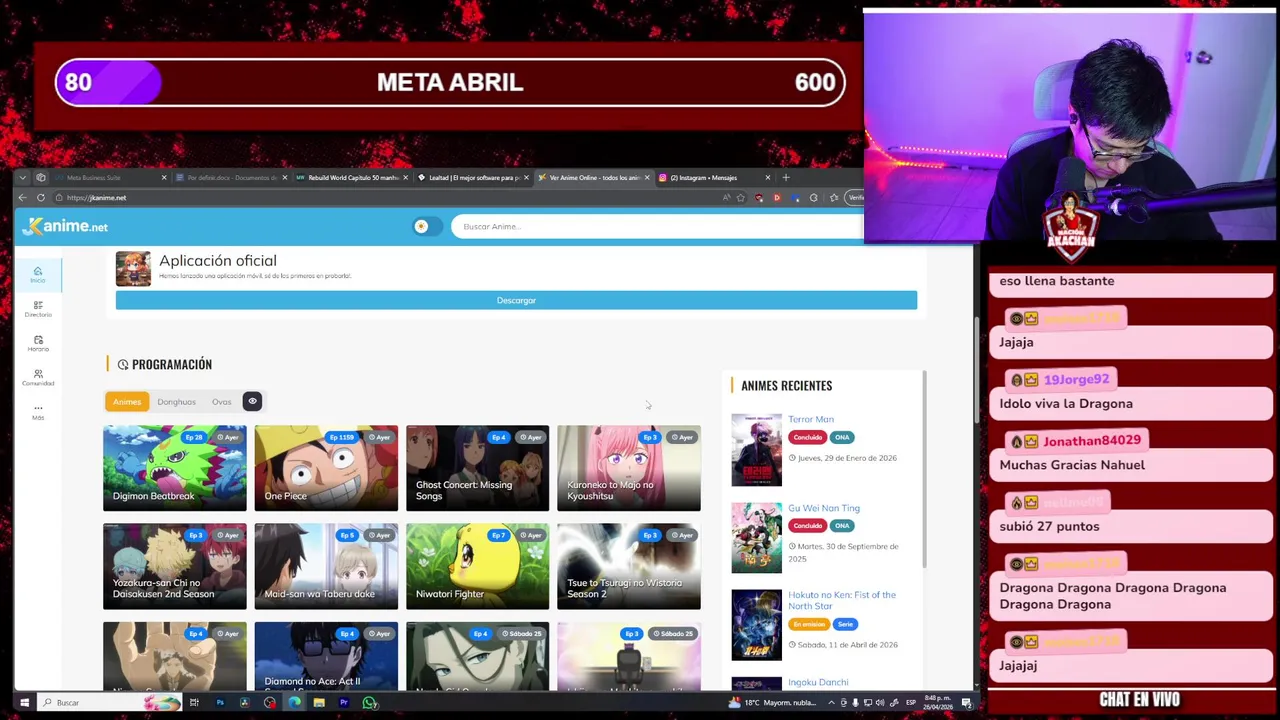This screenshot has width=1280, height=720.
Task: Go back in the browser
Action: click(x=22, y=198)
